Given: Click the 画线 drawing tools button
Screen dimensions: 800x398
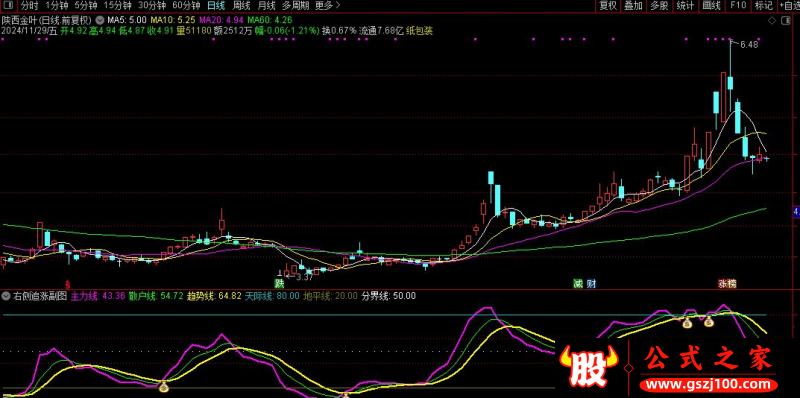Looking at the screenshot, I should click(712, 6).
